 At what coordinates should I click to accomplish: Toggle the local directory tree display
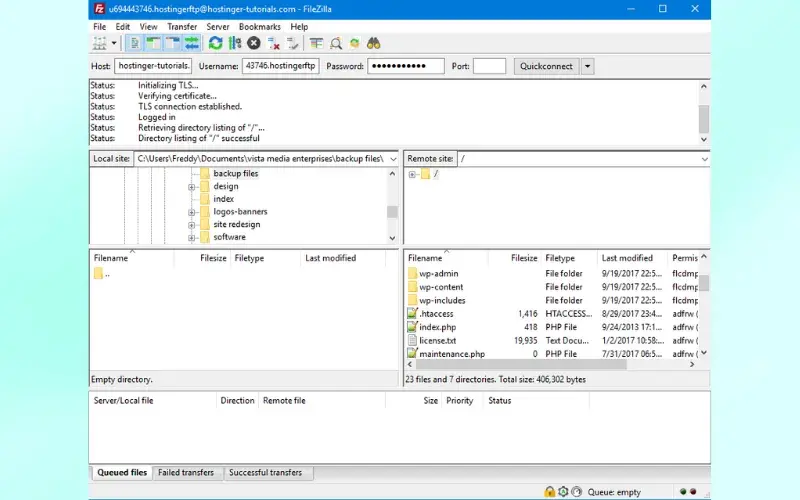point(154,43)
